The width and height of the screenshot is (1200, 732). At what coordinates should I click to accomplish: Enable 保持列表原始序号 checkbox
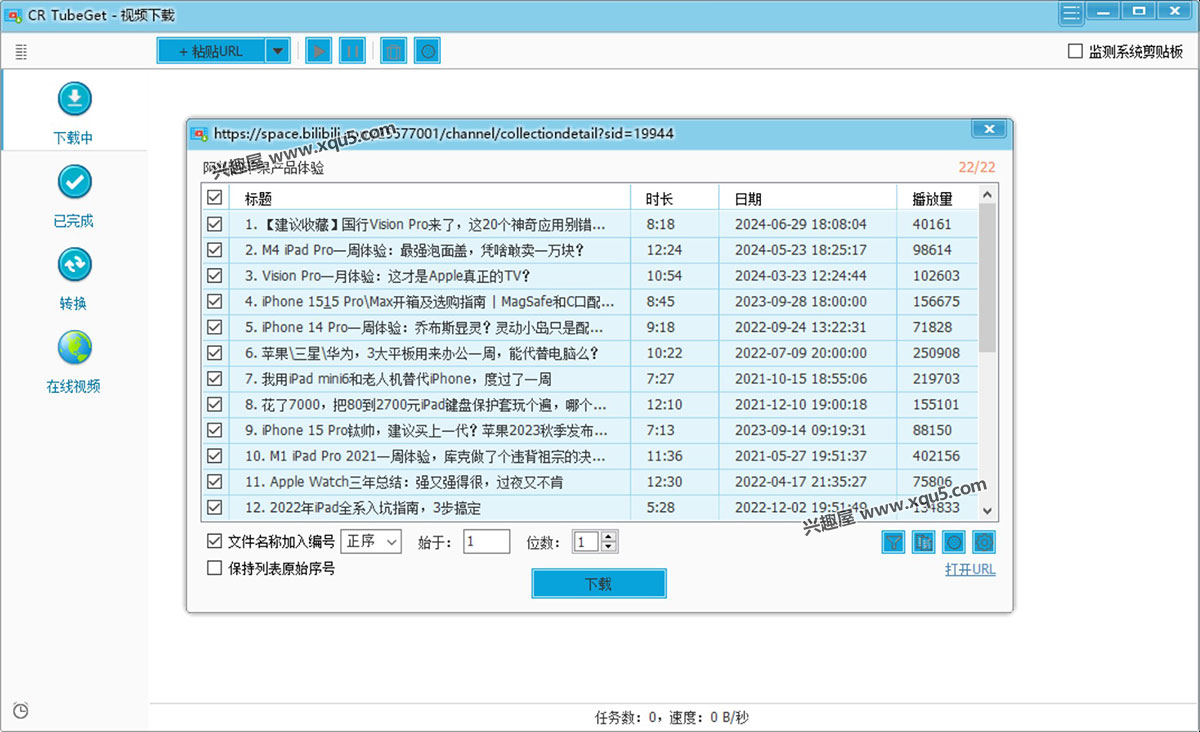pos(214,568)
